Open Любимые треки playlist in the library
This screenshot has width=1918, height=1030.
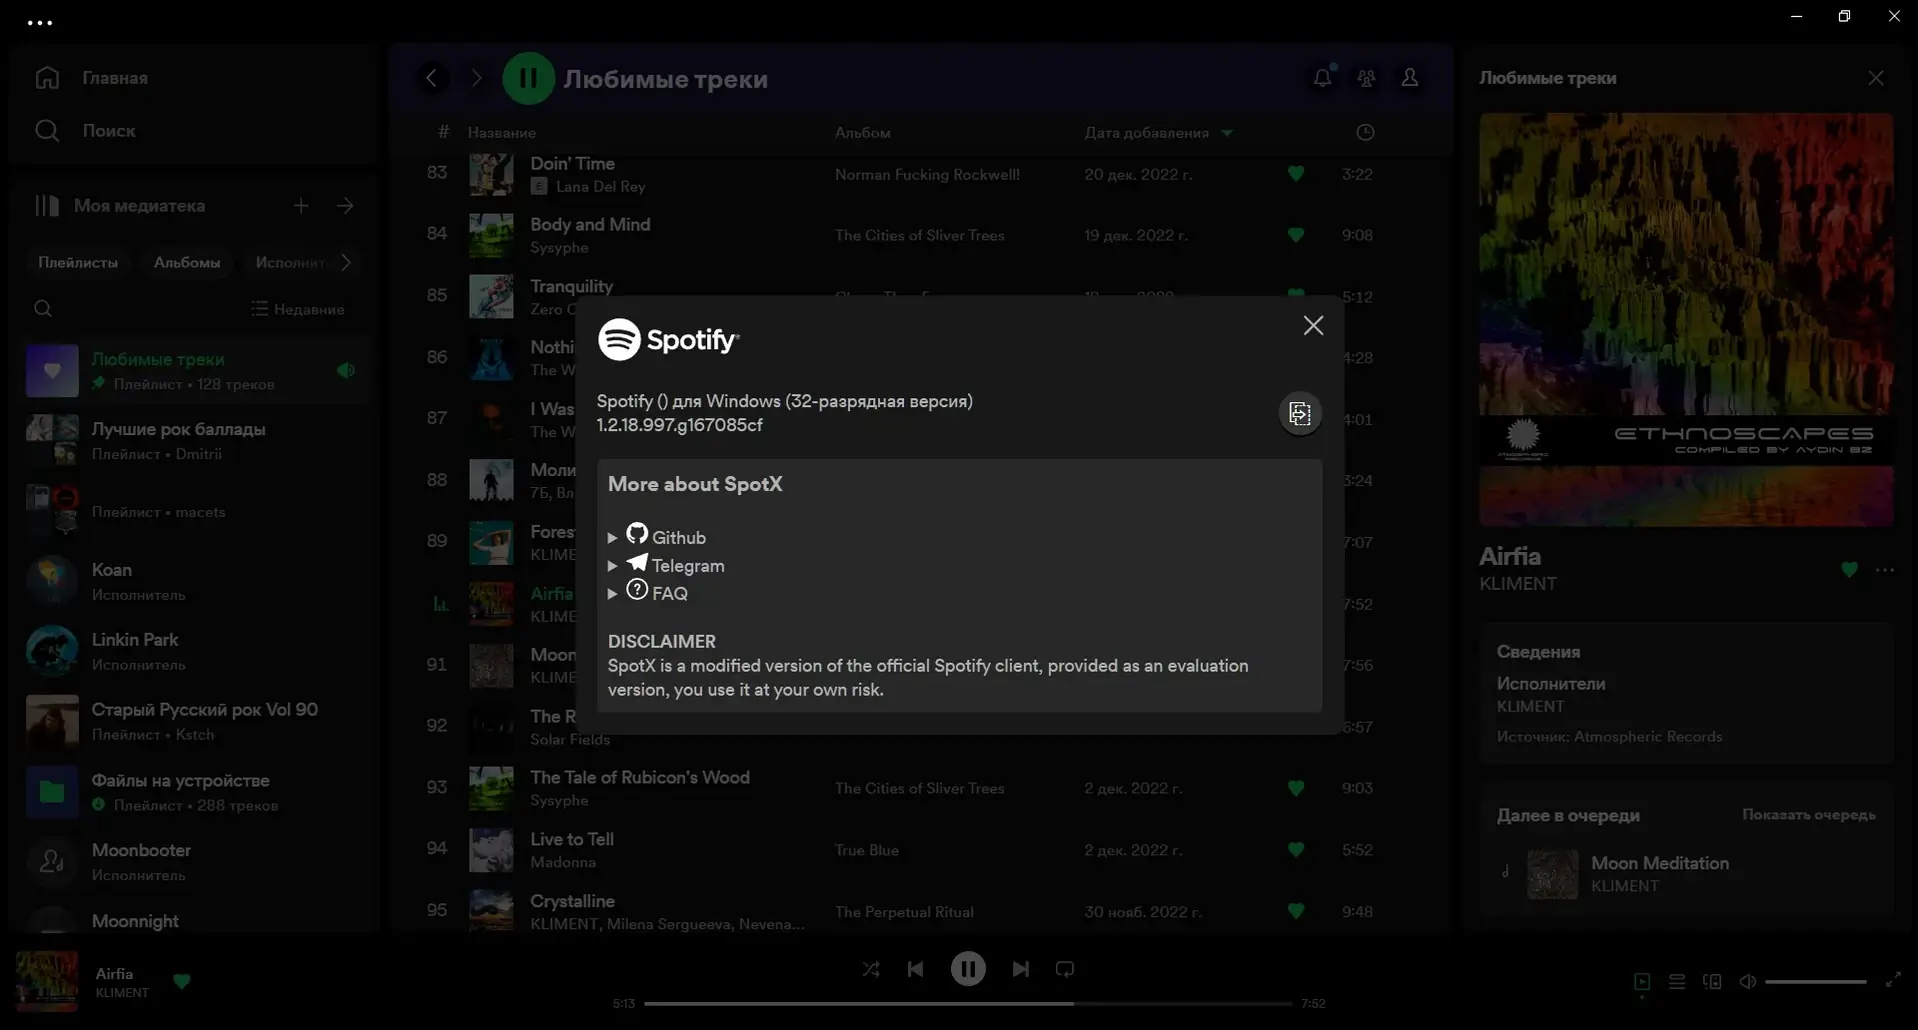(192, 371)
